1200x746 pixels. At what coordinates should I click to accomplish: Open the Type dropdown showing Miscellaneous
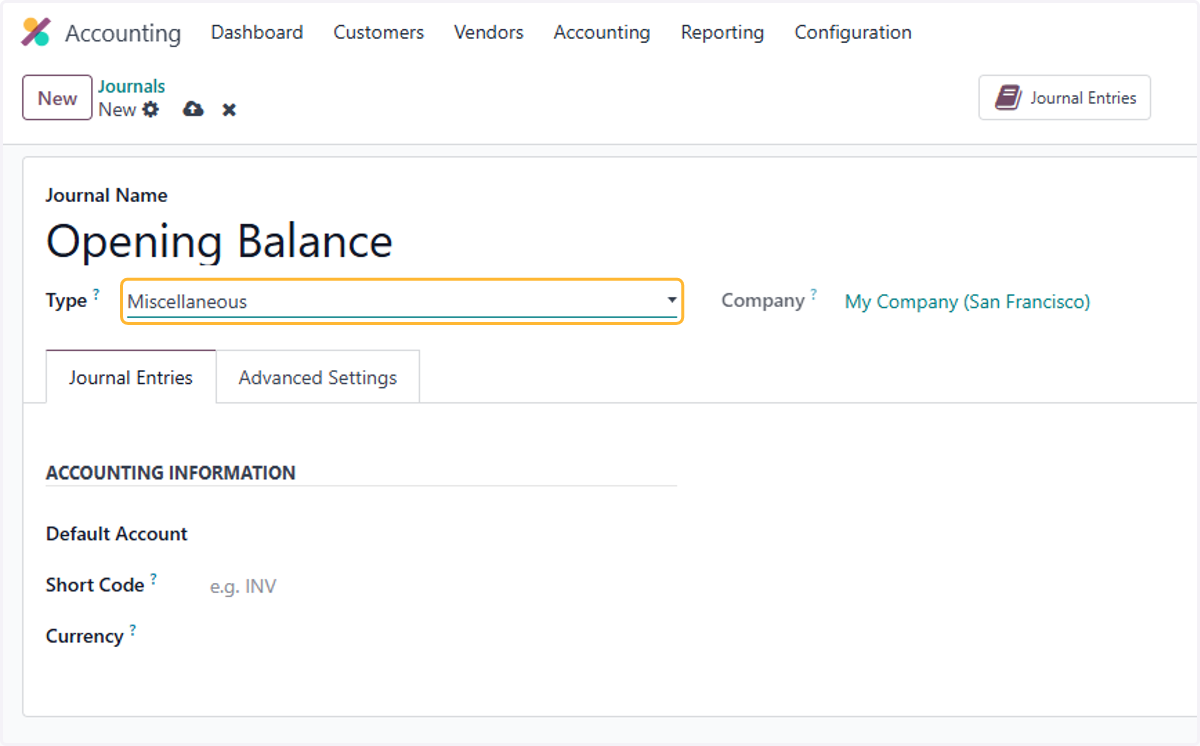pos(402,301)
